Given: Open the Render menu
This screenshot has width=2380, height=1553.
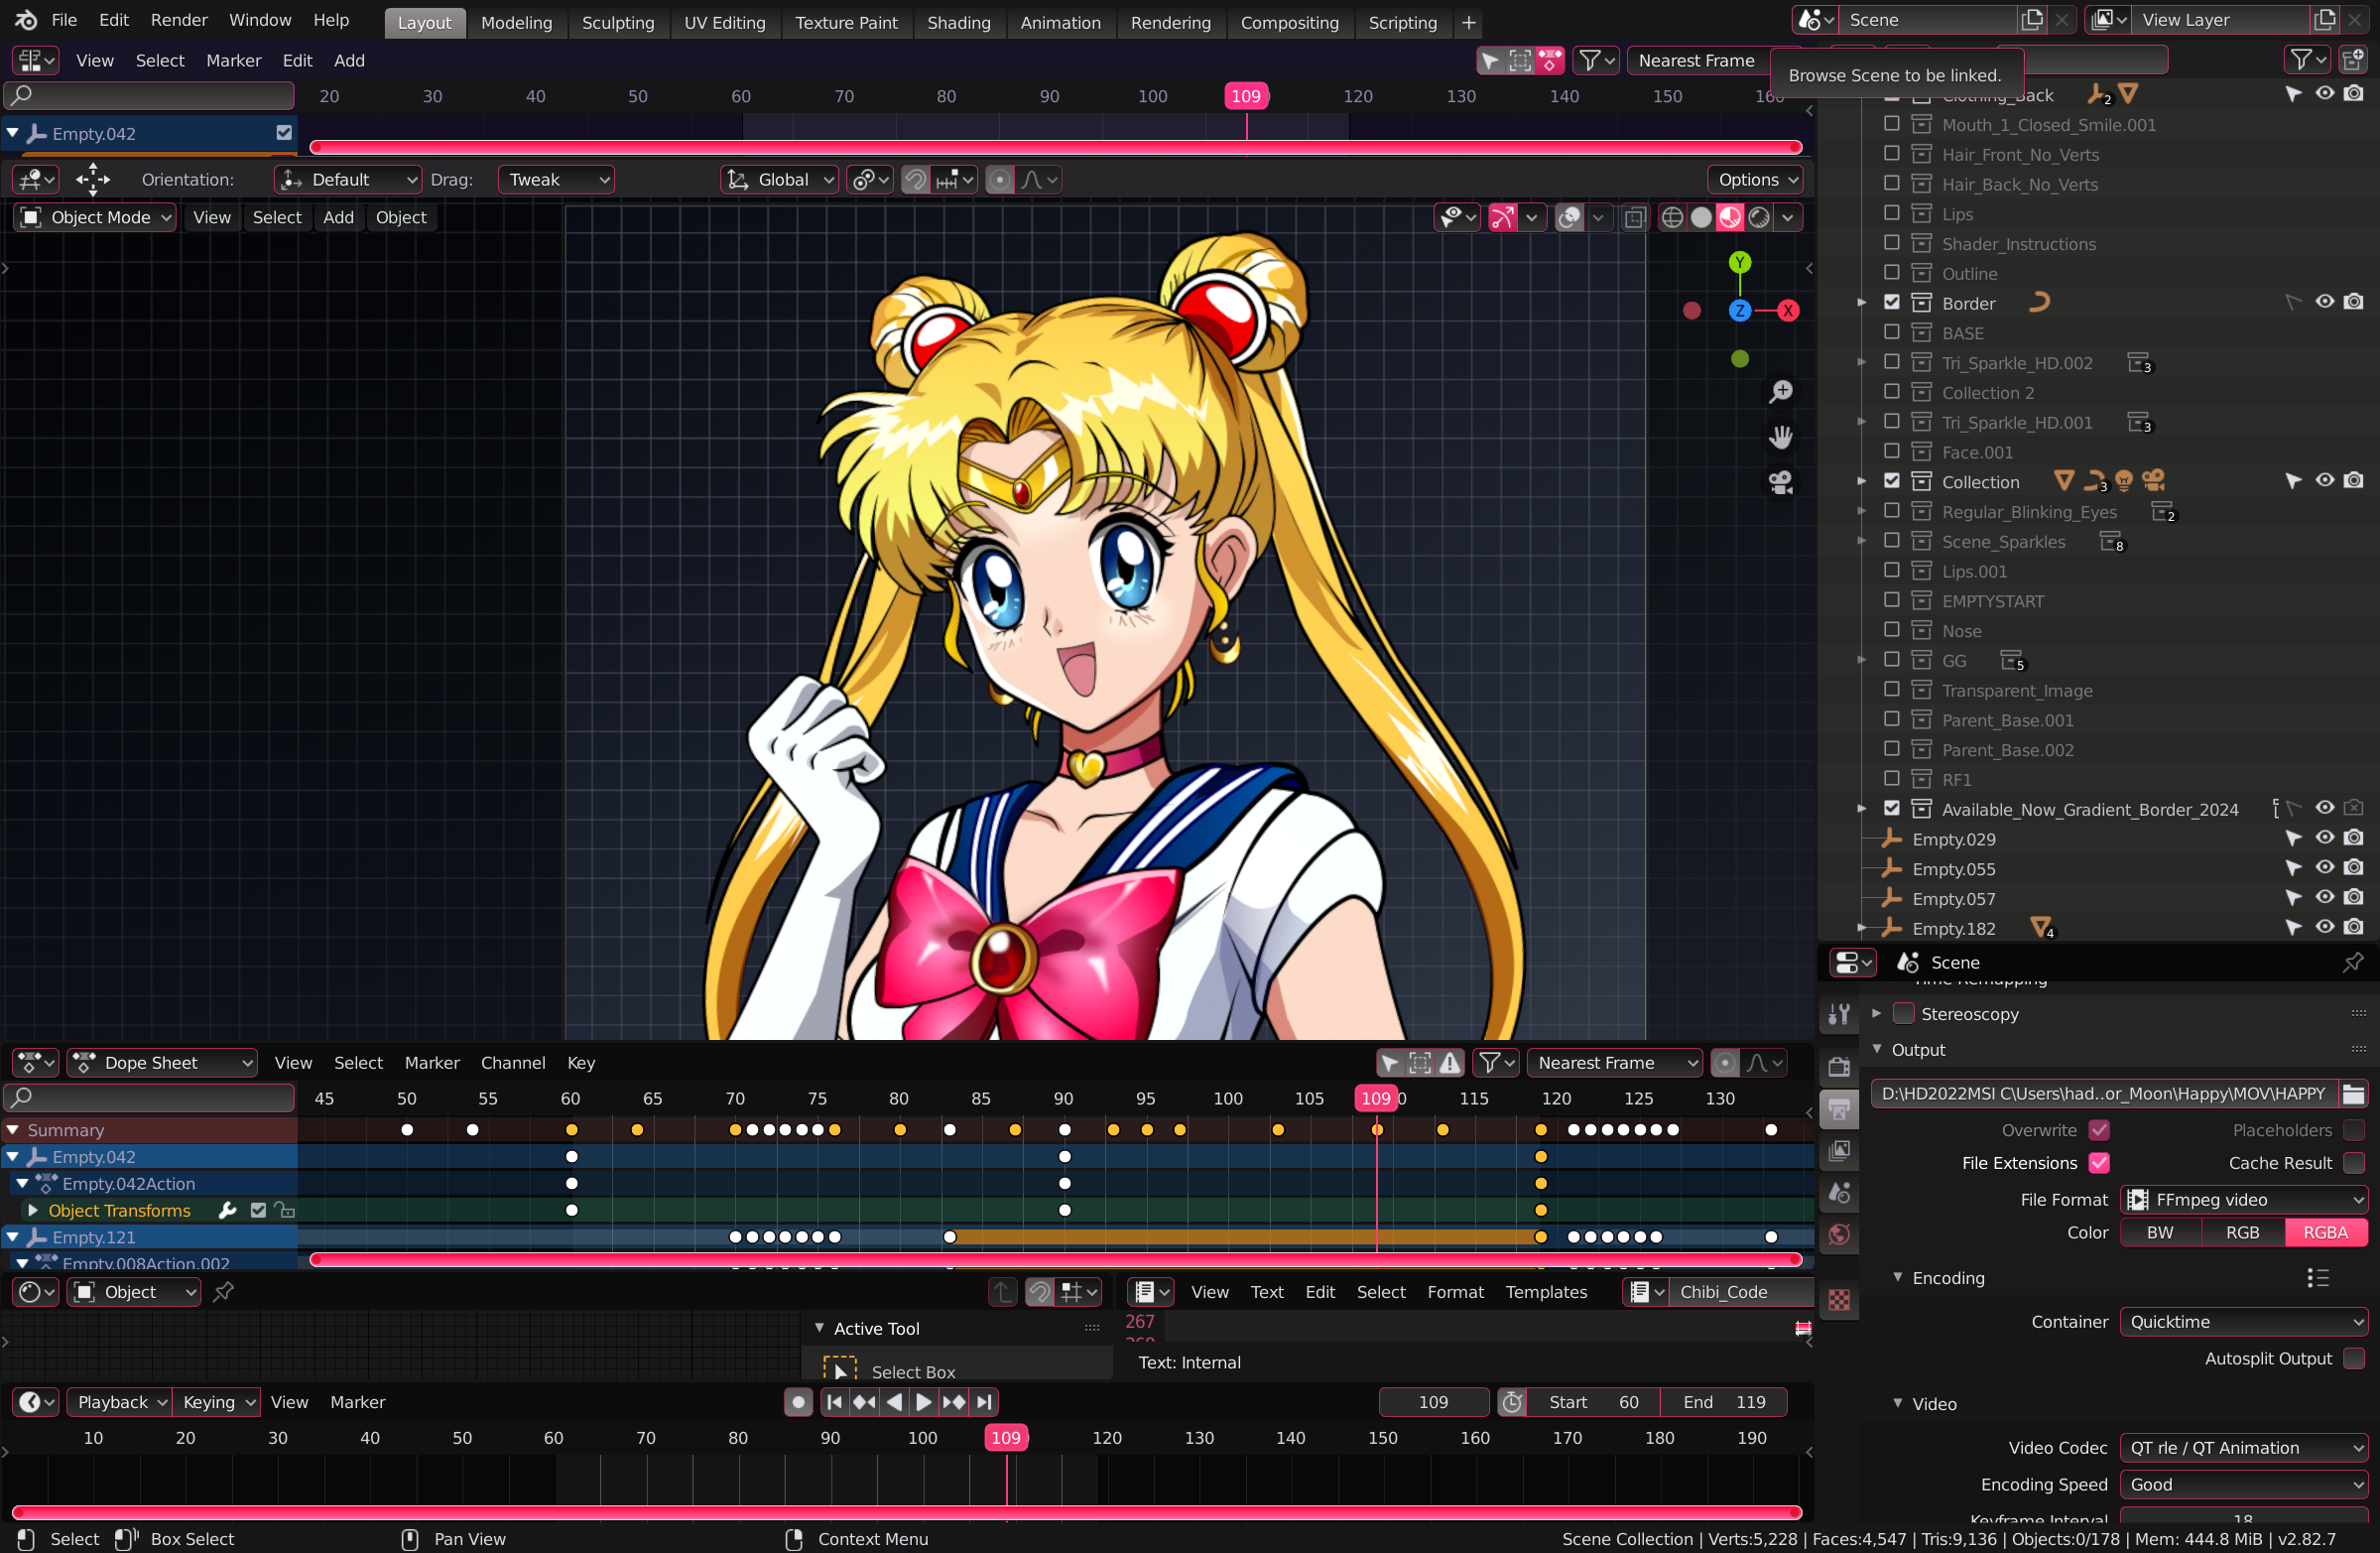Looking at the screenshot, I should (x=179, y=20).
